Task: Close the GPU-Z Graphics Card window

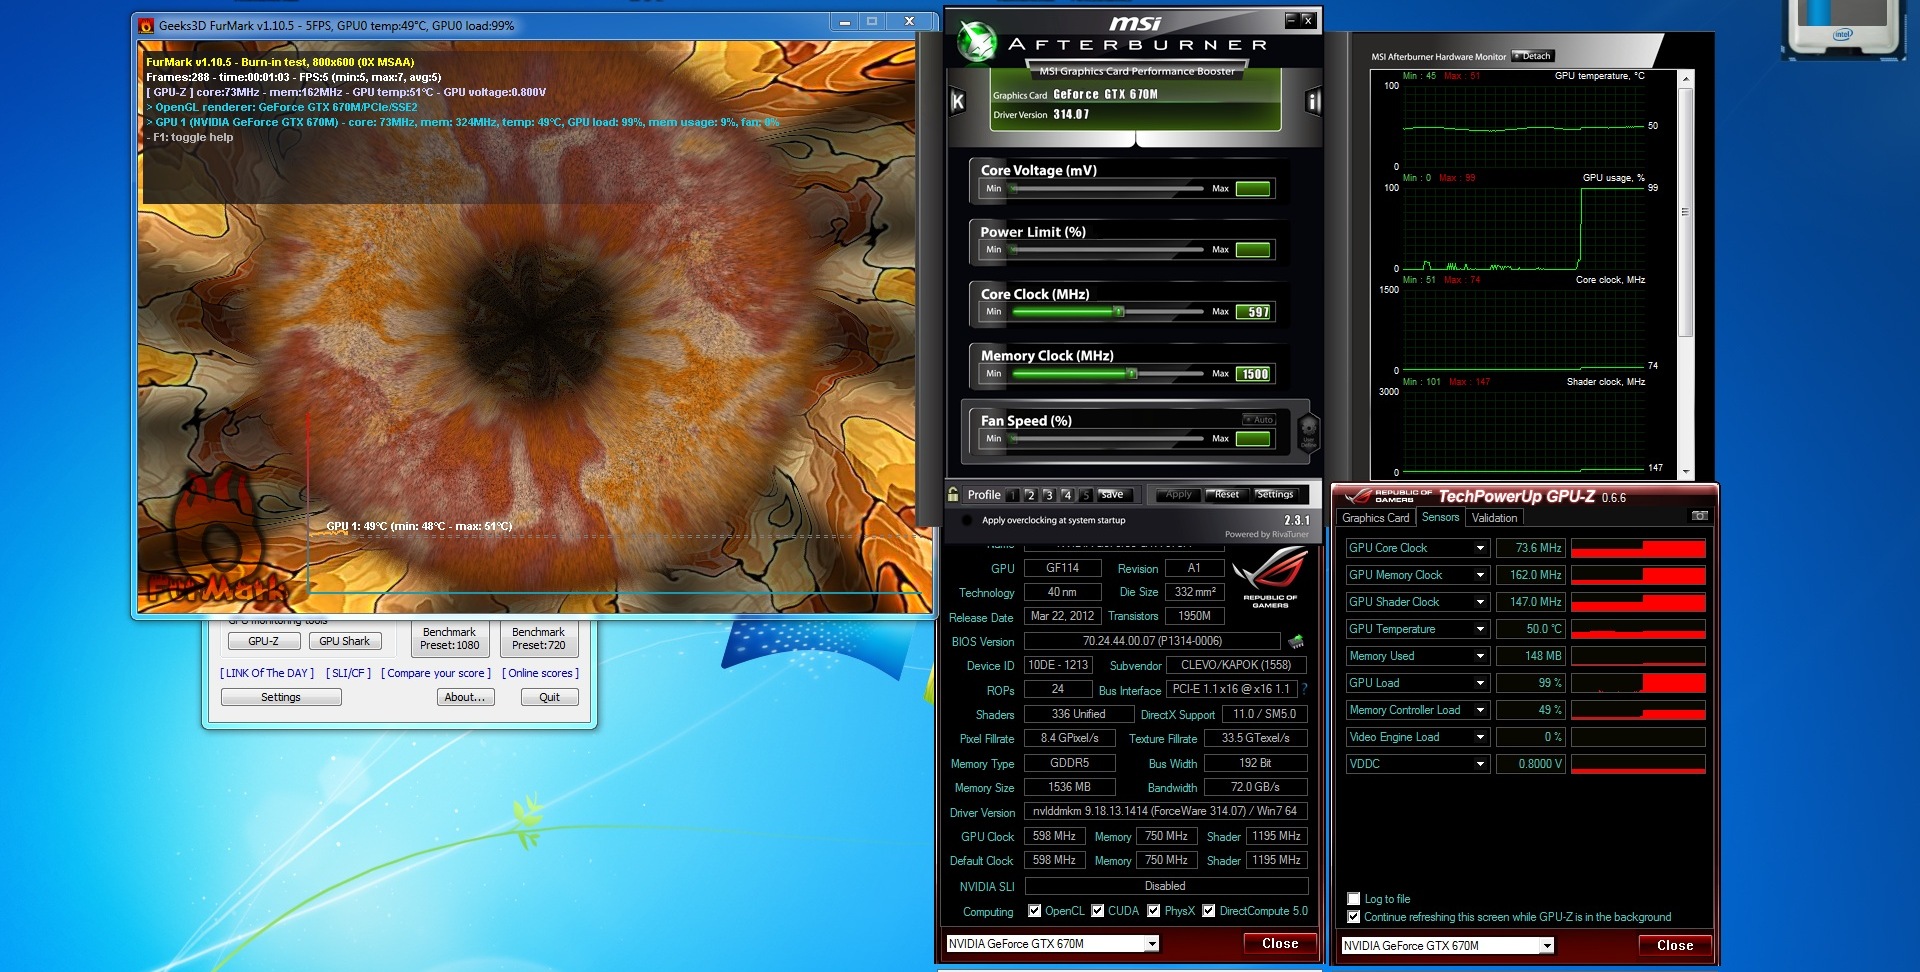Action: pos(1280,944)
